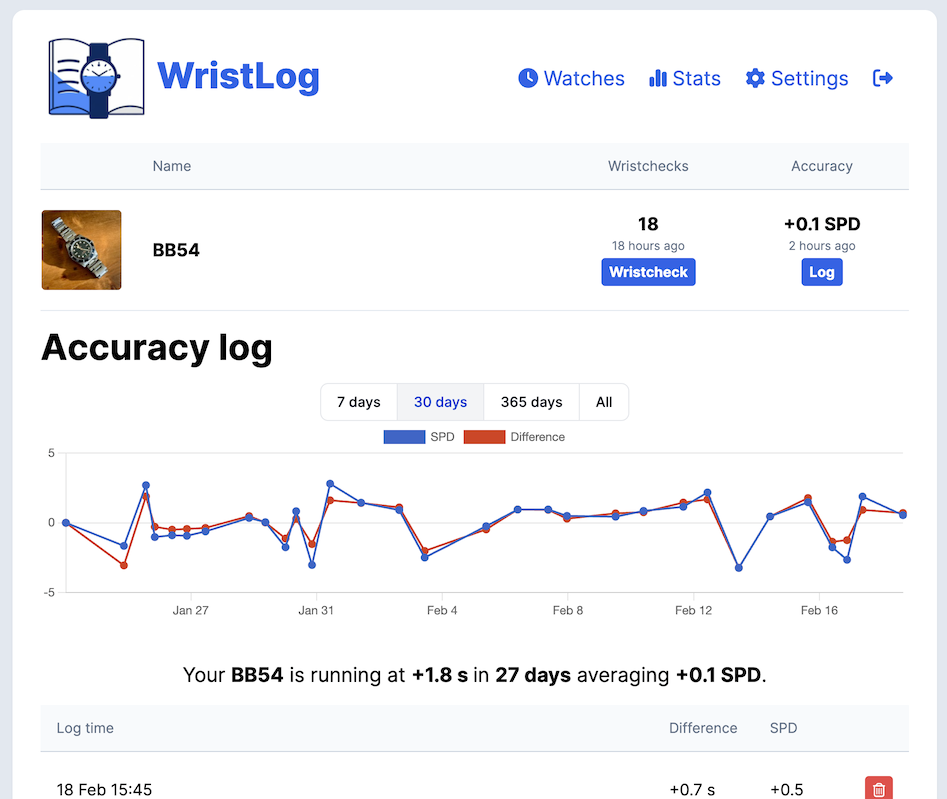
Task: Toggle the blue SPD legend swatch
Action: coord(403,437)
